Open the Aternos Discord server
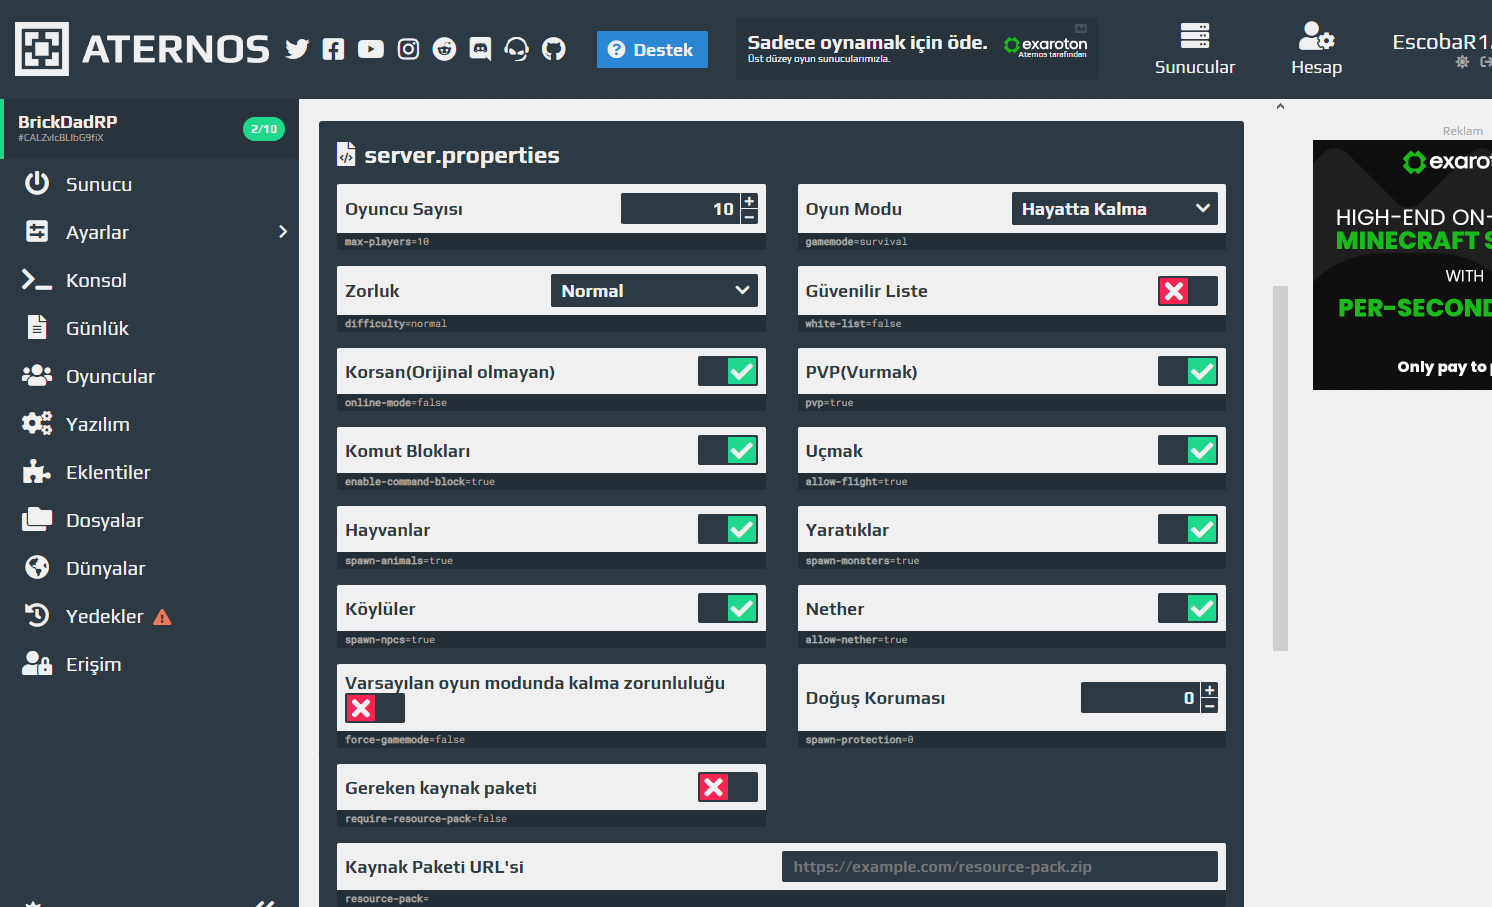The image size is (1492, 907). coord(480,49)
